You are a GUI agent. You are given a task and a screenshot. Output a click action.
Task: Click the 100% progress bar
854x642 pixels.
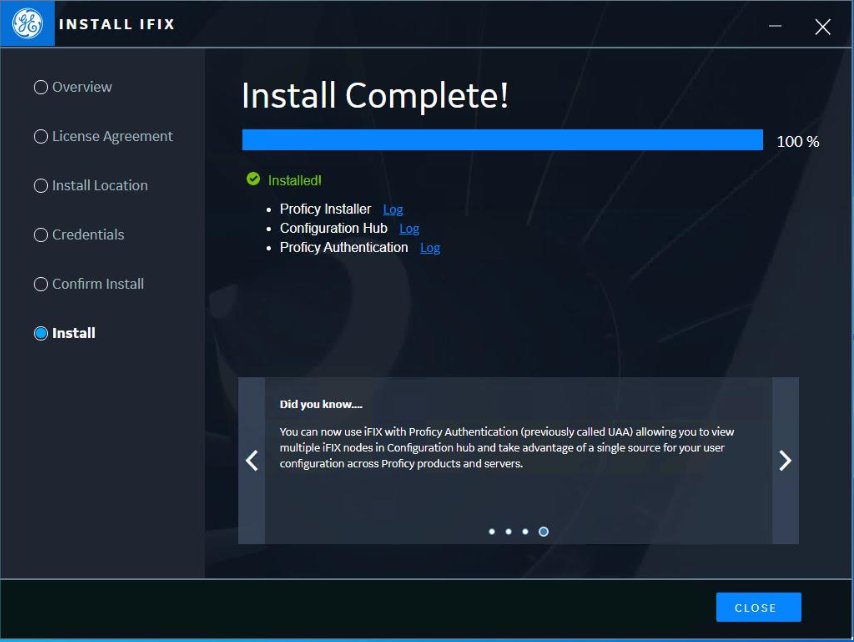(502, 140)
